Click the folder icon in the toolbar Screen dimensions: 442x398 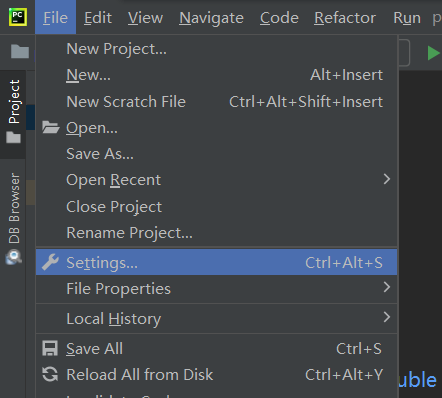coord(20,52)
